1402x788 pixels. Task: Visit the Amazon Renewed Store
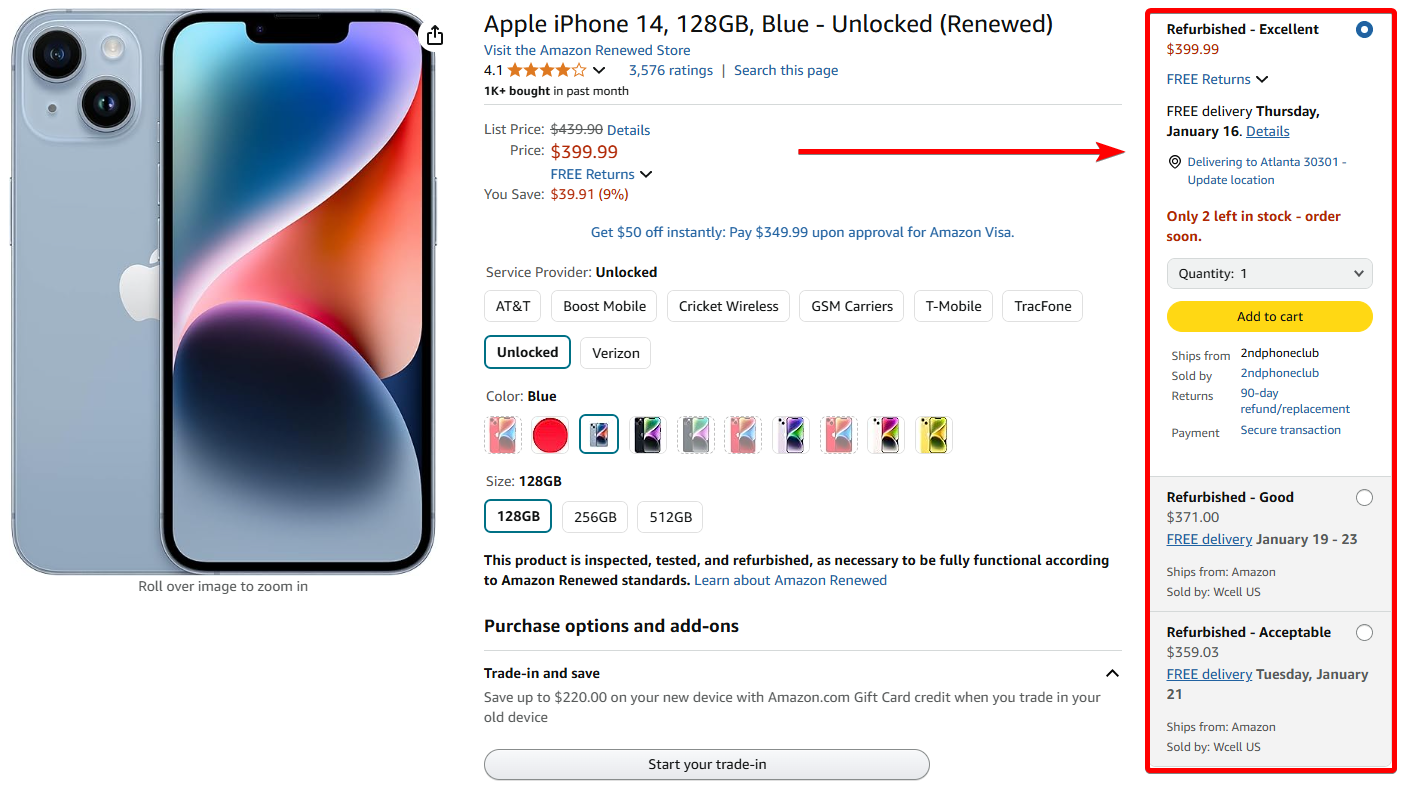[x=587, y=50]
